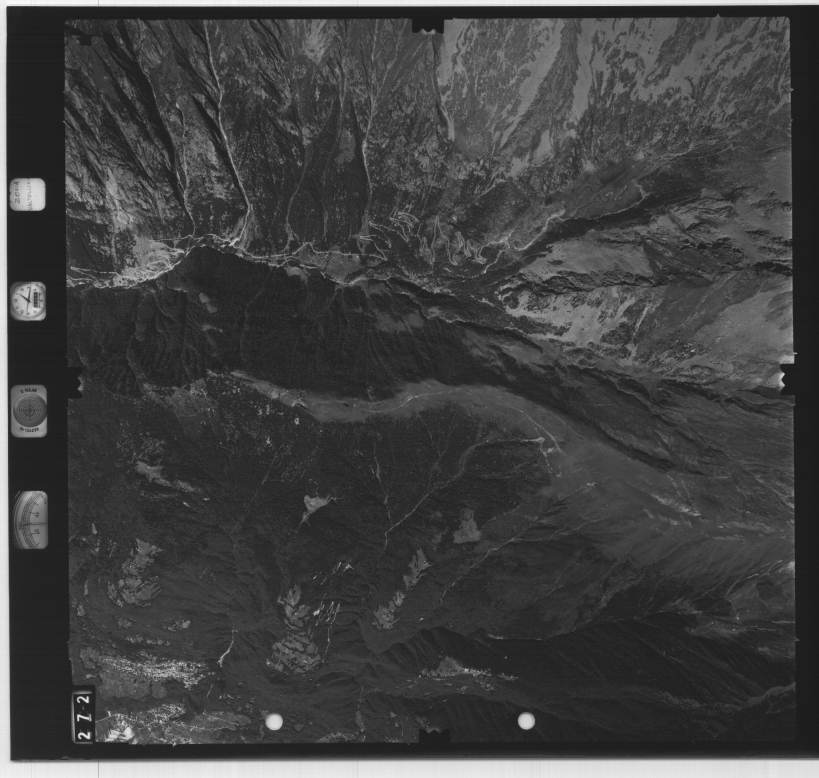Select the left-edge fiducial notch
819x778 pixels.
click(74, 383)
